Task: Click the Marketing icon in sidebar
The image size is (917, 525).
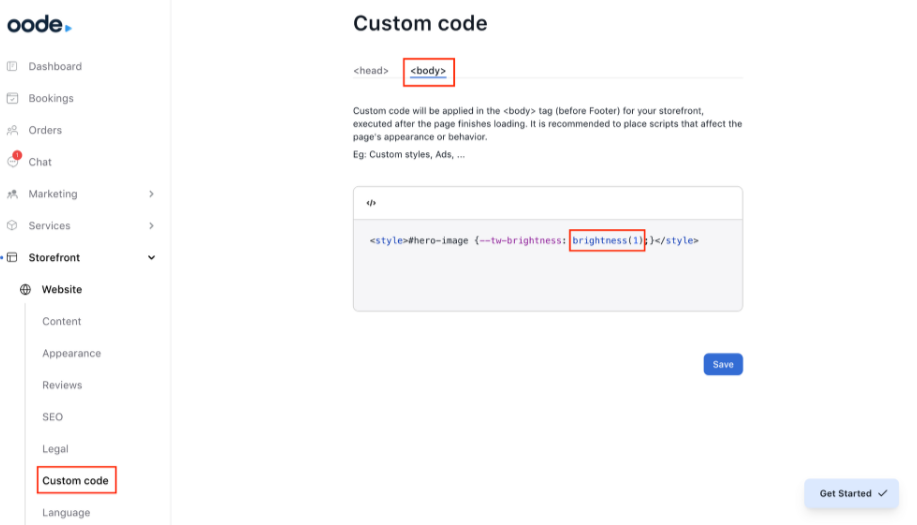Action: tap(12, 194)
